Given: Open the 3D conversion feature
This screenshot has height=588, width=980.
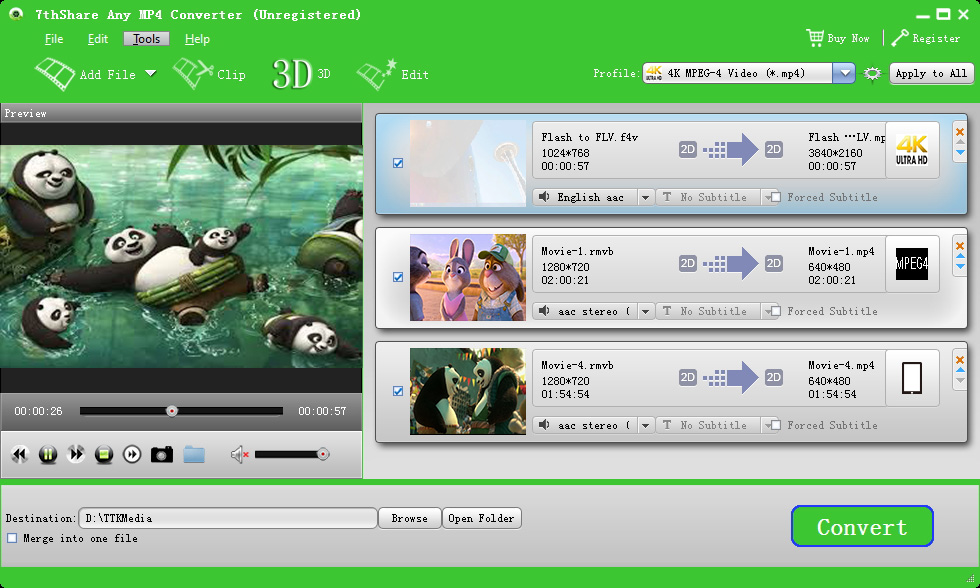Looking at the screenshot, I should tap(296, 73).
